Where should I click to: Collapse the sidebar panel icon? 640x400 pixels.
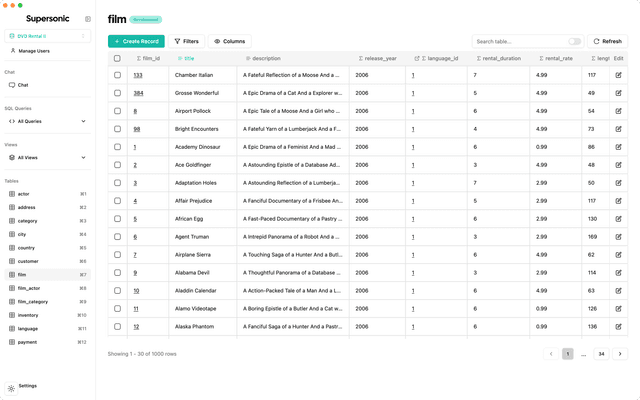87,19
